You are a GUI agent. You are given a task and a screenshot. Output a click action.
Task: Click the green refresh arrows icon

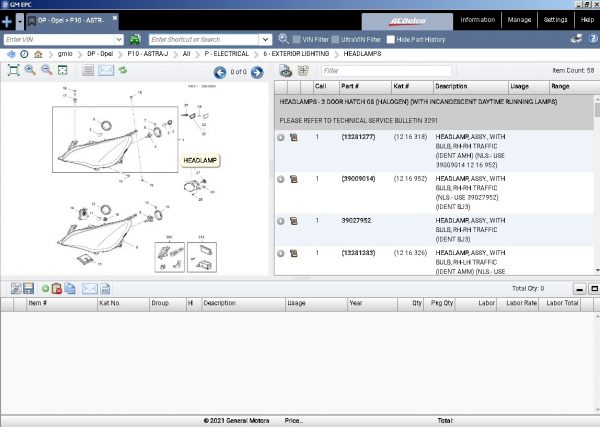[123, 70]
